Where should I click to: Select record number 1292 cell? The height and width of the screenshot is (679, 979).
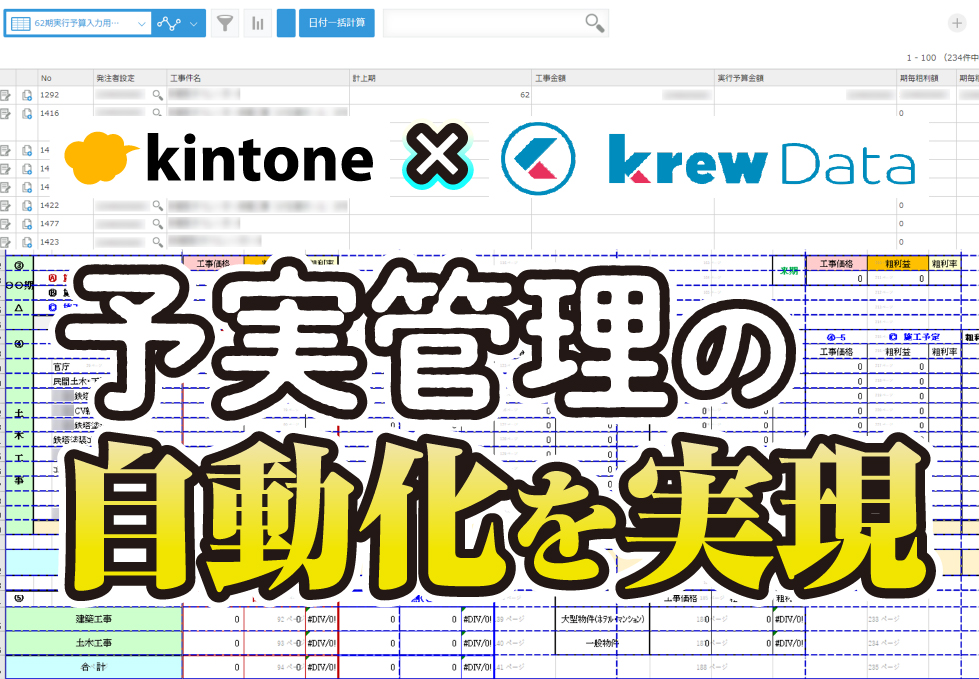pos(66,95)
